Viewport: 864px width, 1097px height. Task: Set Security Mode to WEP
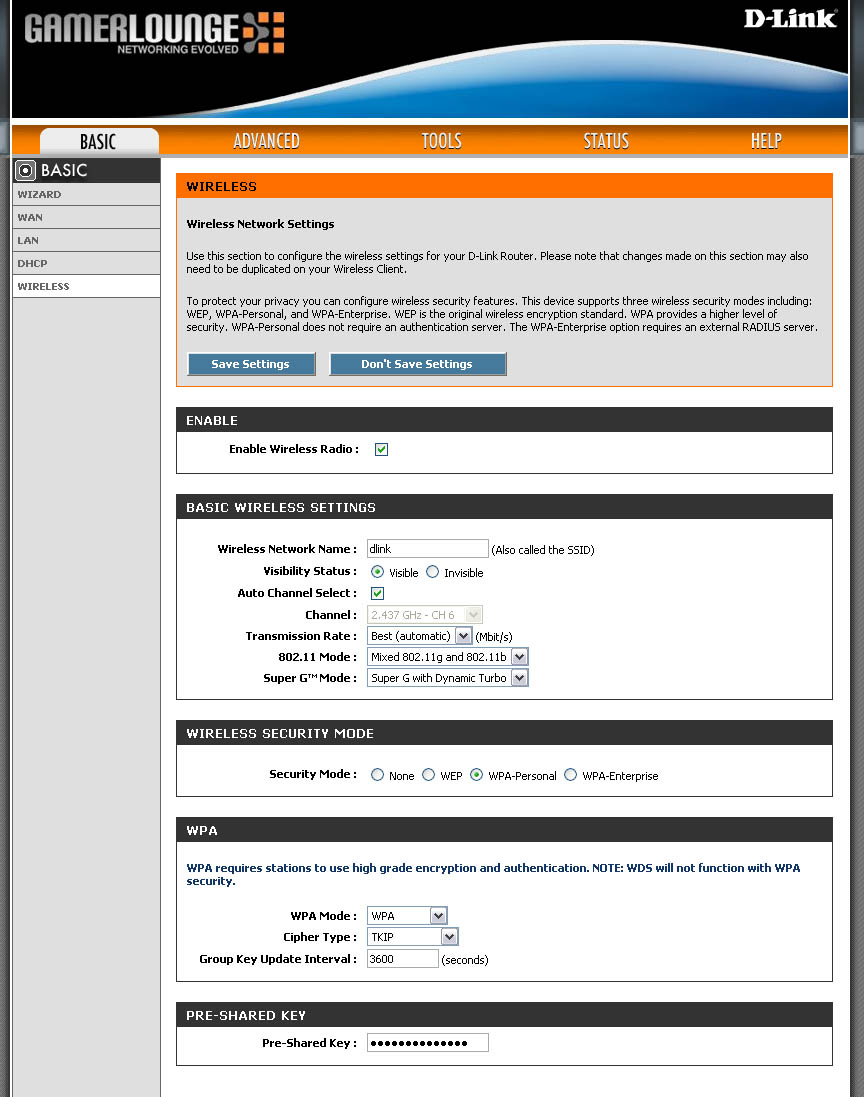click(428, 774)
